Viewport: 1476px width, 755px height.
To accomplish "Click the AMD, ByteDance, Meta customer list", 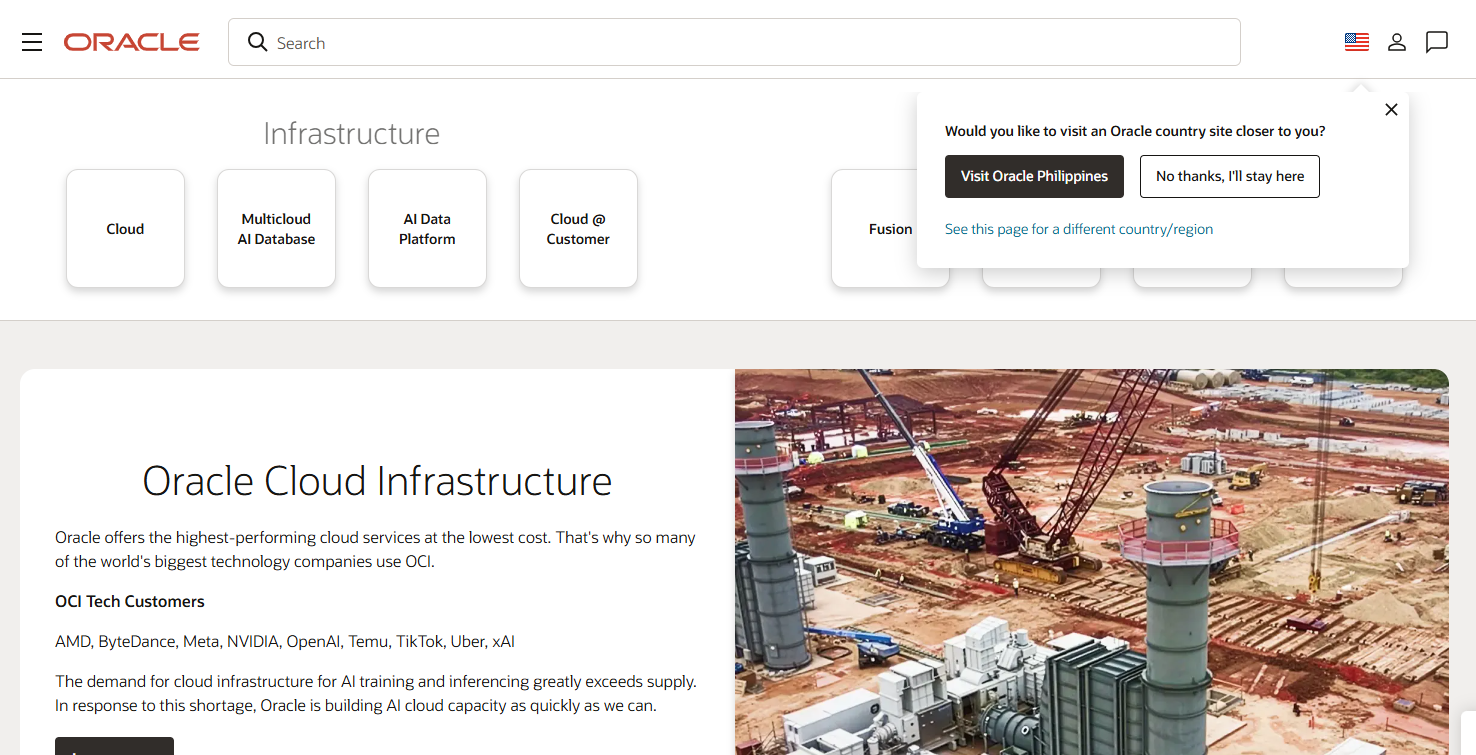I will tap(285, 641).
